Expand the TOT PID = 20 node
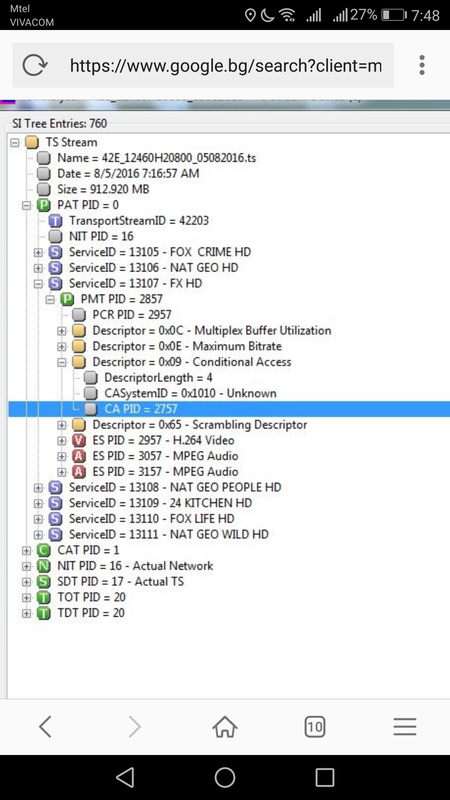Viewport: 450px width, 800px height. tap(27, 598)
